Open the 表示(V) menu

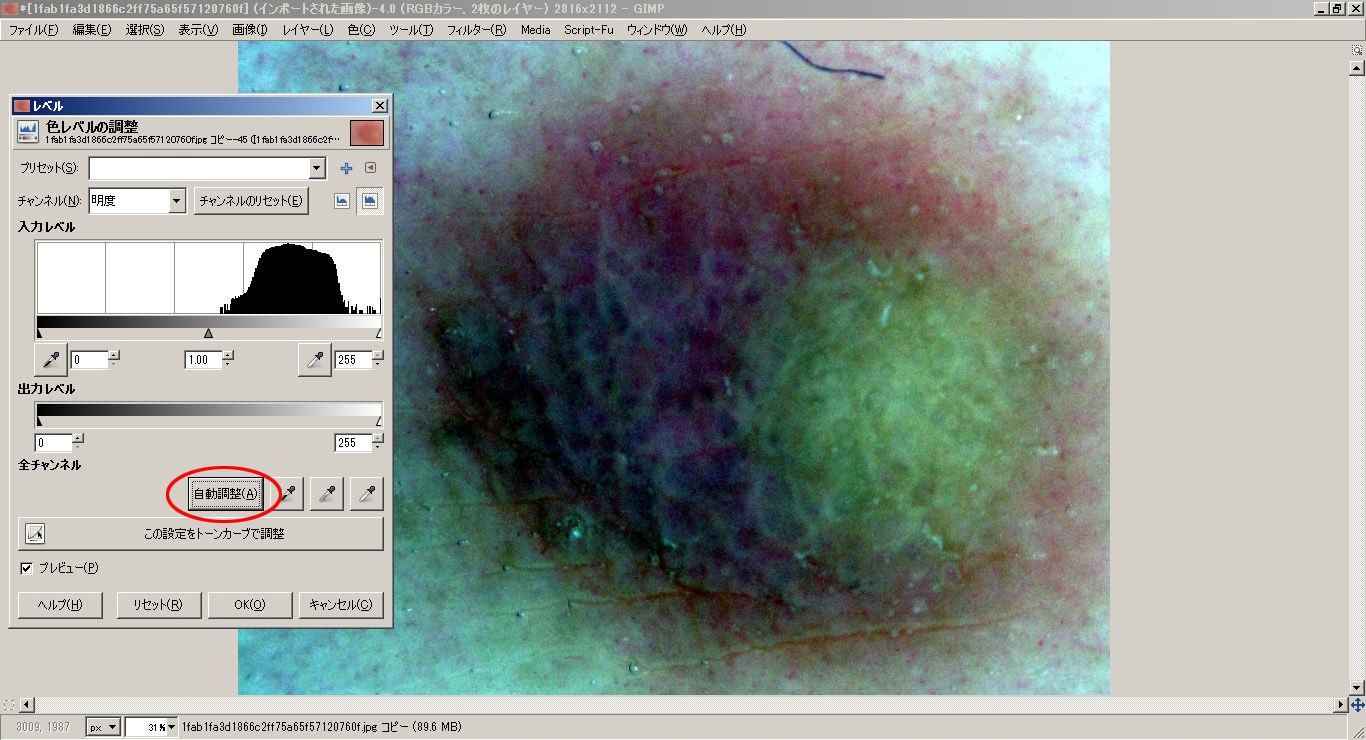pyautogui.click(x=198, y=30)
